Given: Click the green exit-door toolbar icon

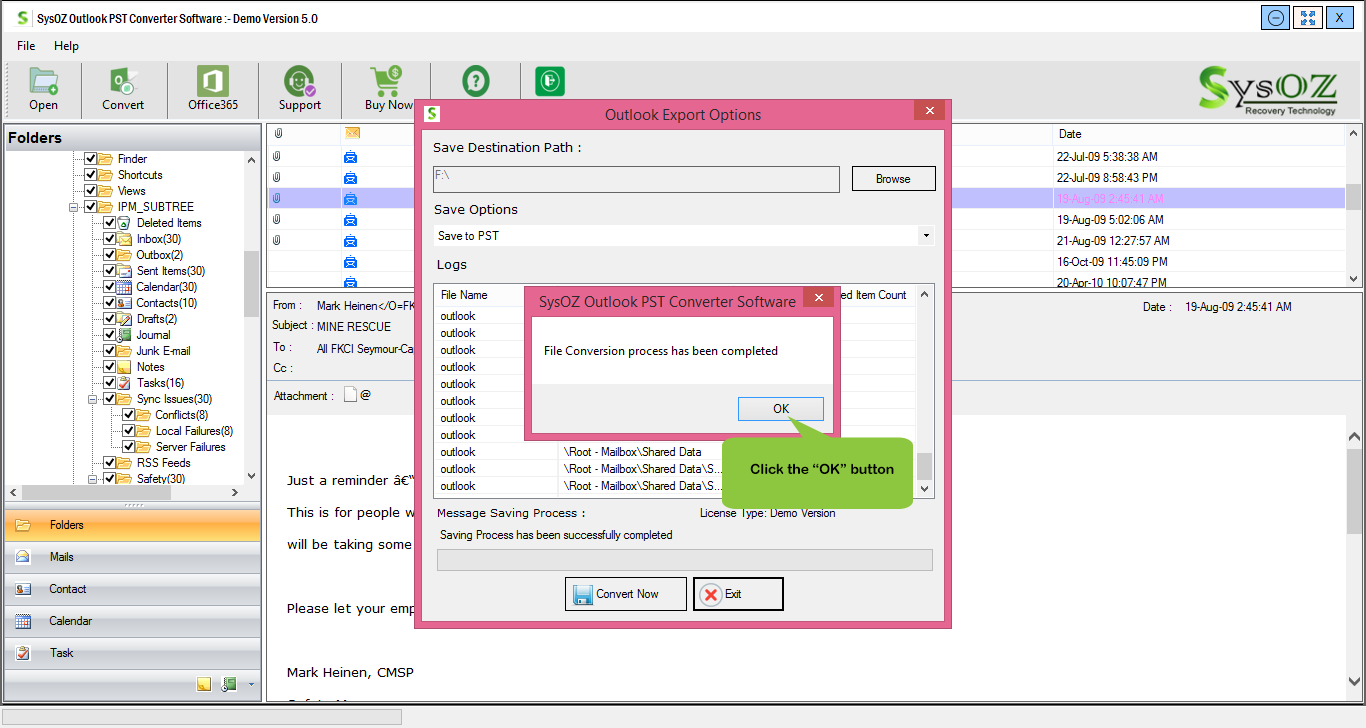Looking at the screenshot, I should tap(550, 81).
